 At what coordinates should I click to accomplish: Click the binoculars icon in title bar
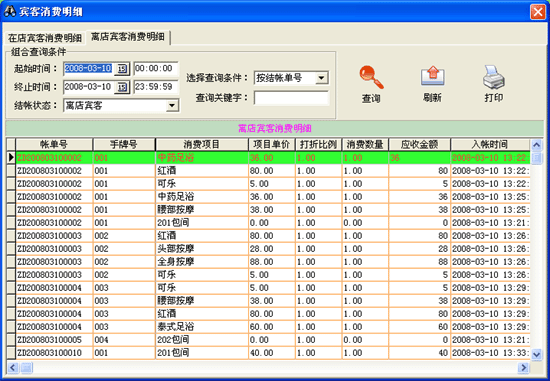pos(9,11)
